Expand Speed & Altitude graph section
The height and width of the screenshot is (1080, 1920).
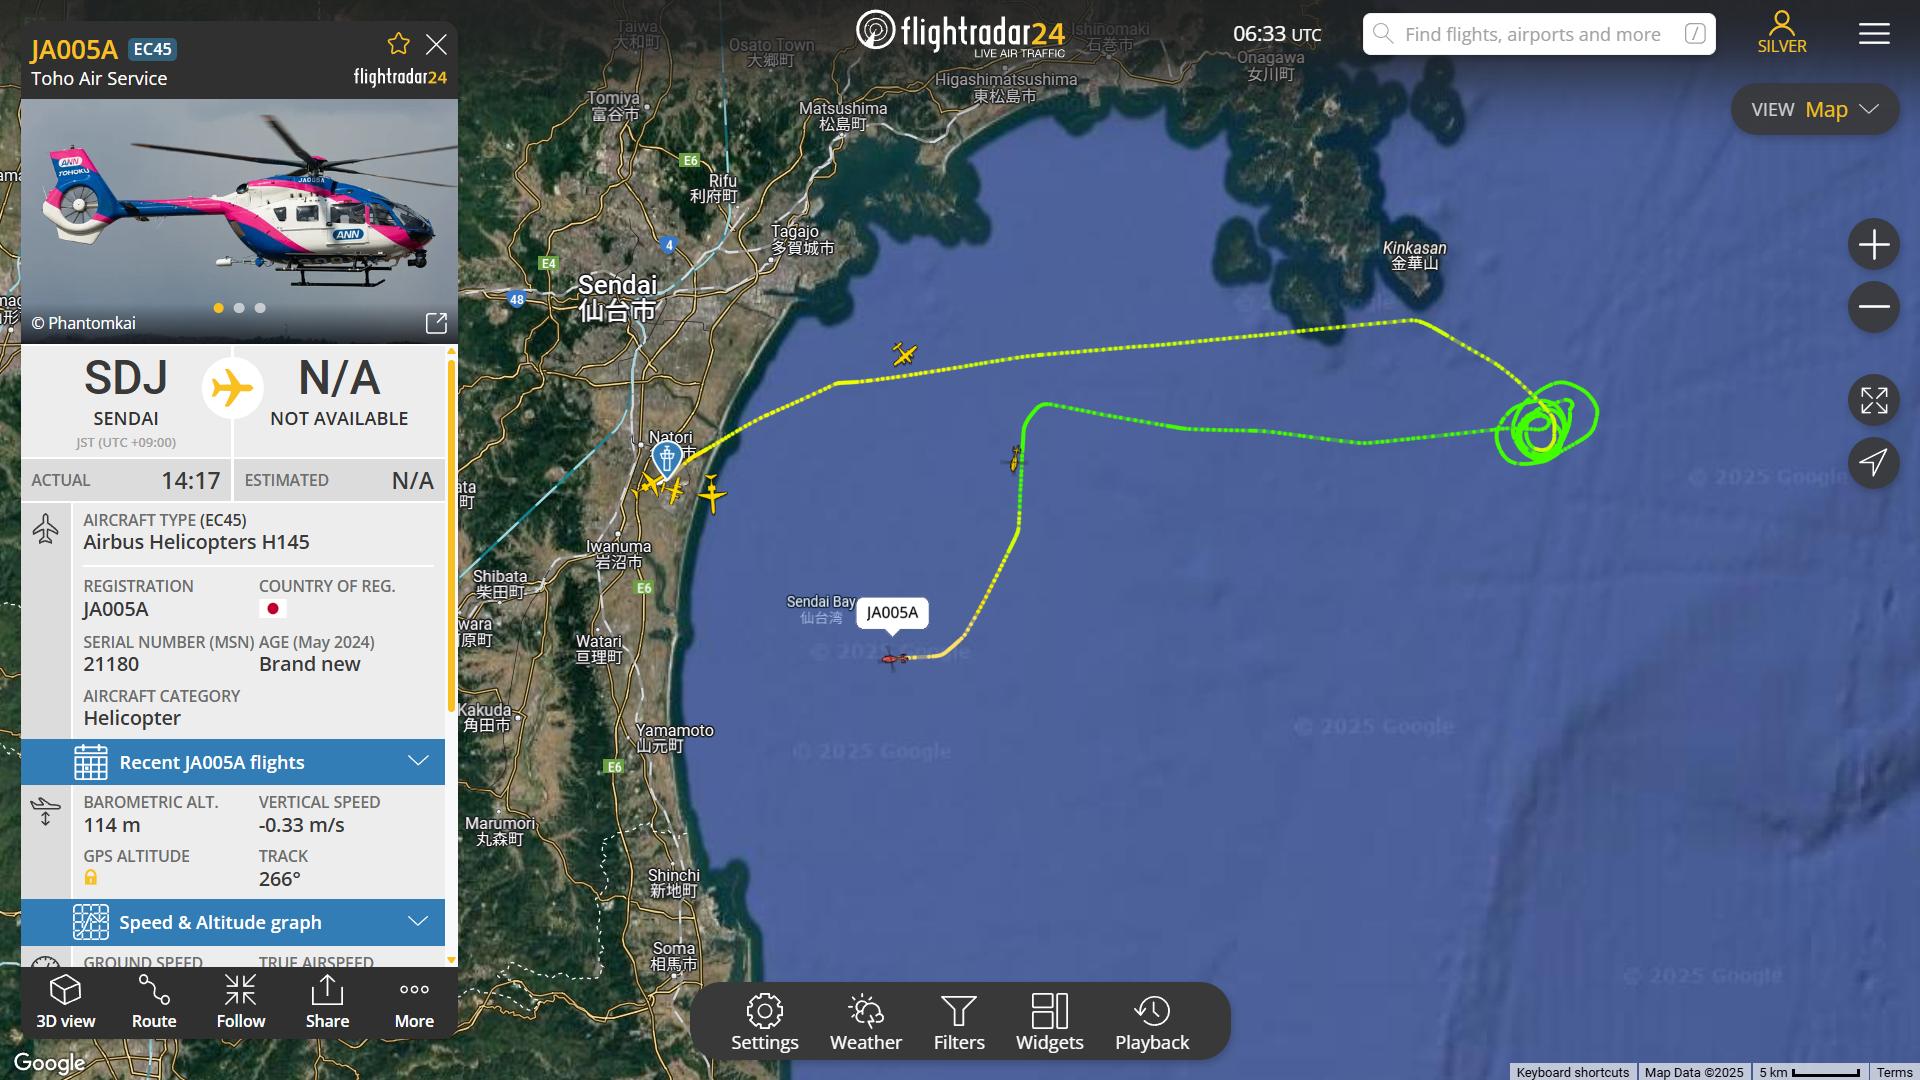[233, 922]
